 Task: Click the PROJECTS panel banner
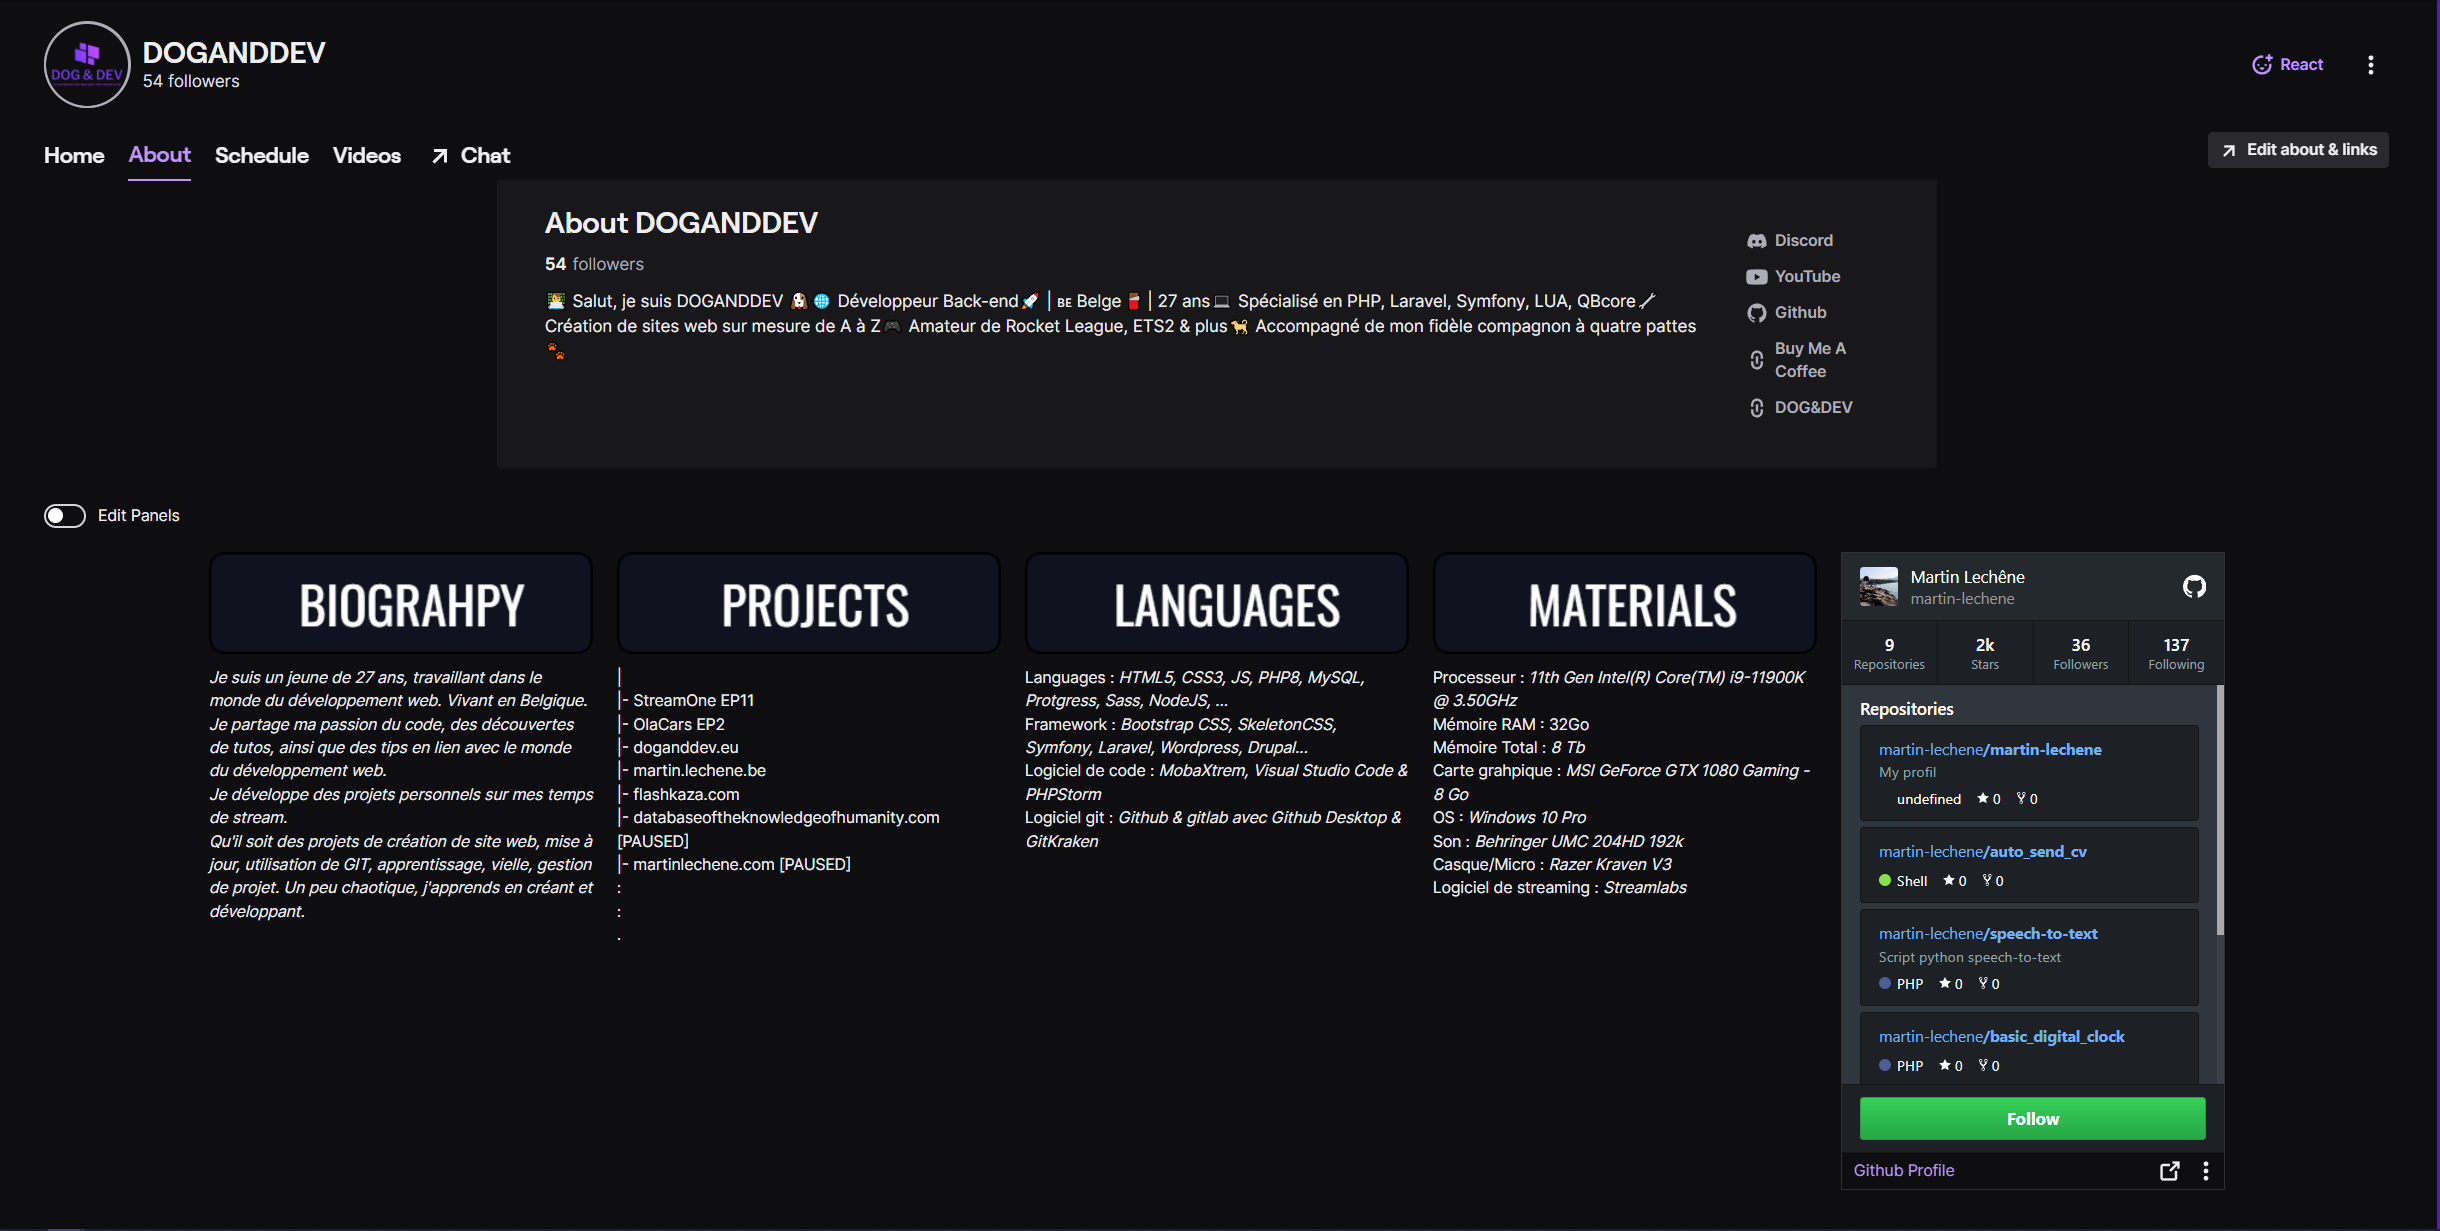pos(809,603)
